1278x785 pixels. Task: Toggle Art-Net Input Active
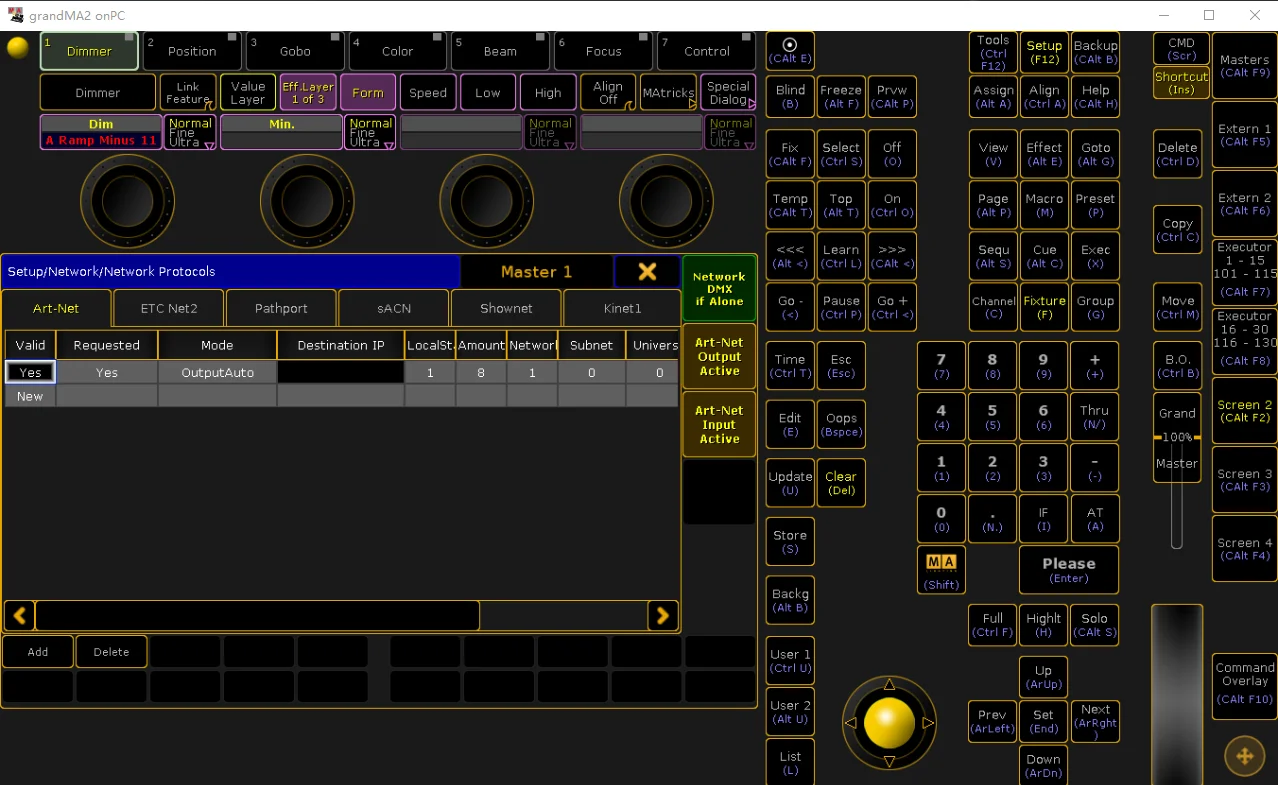719,424
